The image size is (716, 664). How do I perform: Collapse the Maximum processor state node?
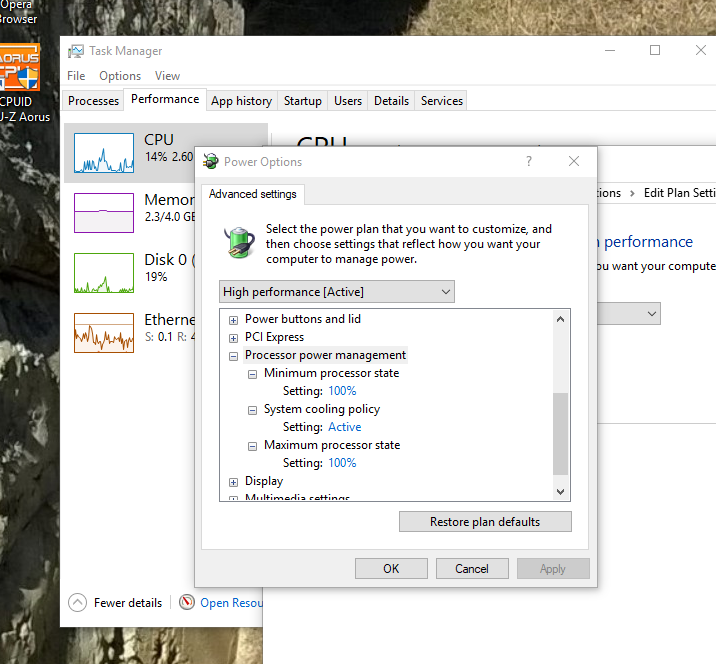pyautogui.click(x=252, y=446)
